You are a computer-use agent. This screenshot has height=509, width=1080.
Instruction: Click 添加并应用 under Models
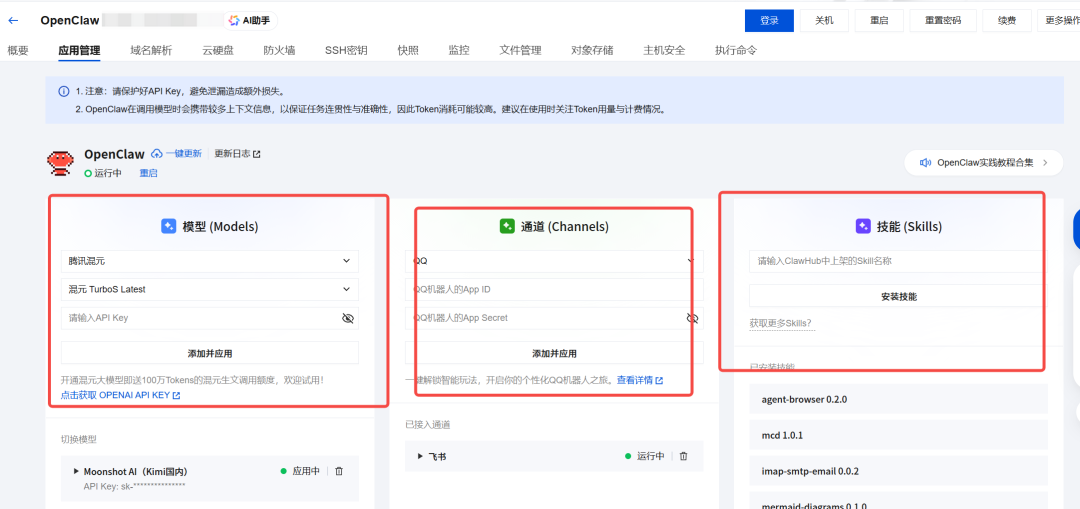tap(210, 353)
